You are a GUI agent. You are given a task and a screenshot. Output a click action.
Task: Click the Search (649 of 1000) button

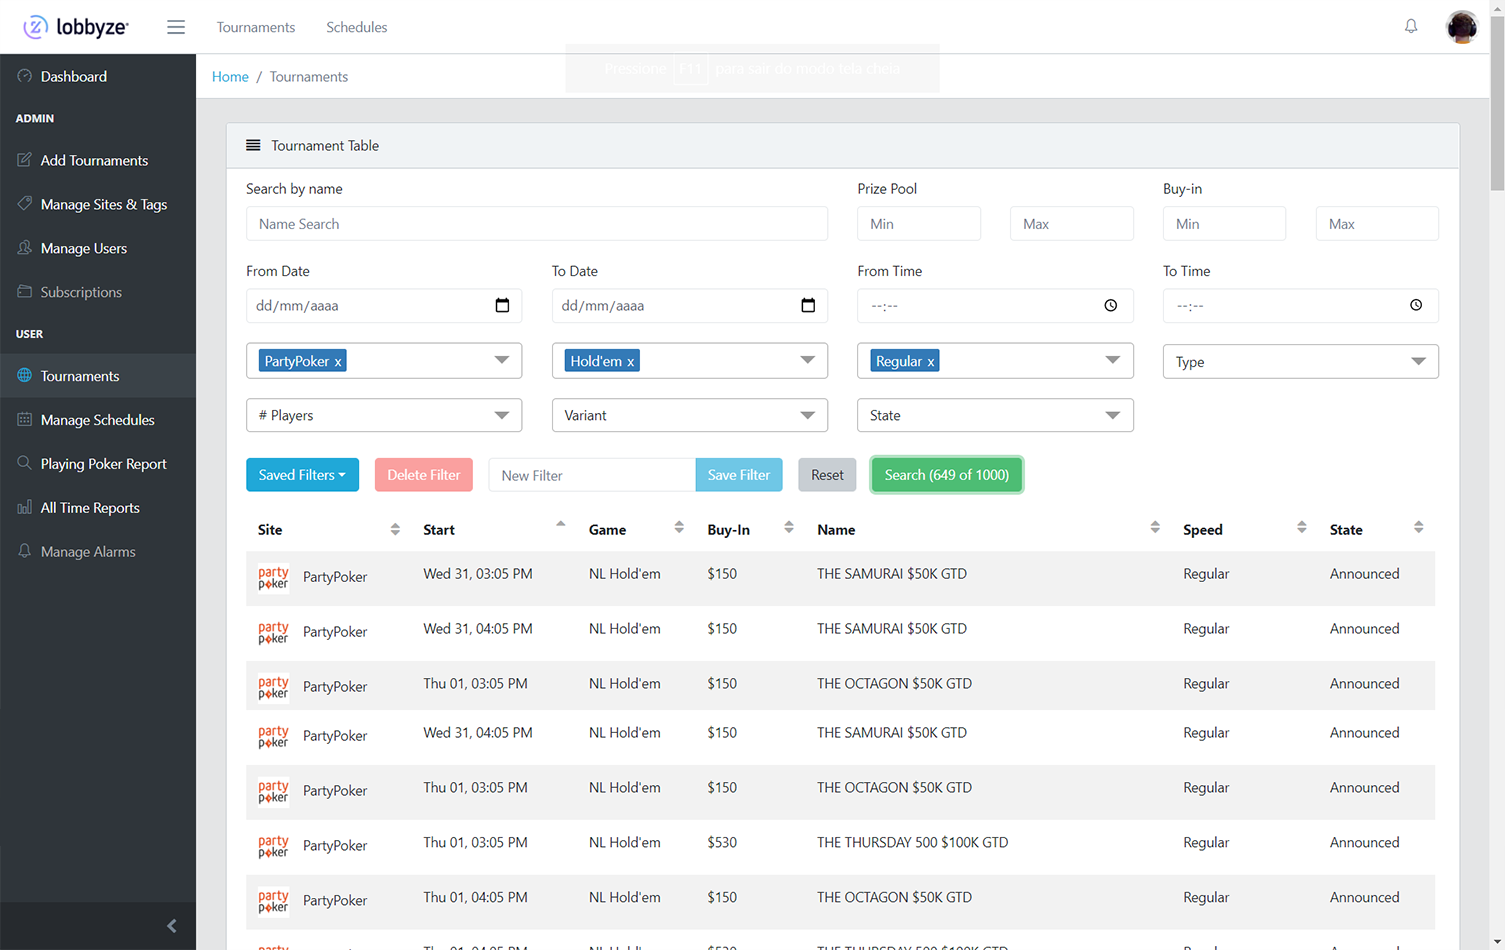coord(947,475)
